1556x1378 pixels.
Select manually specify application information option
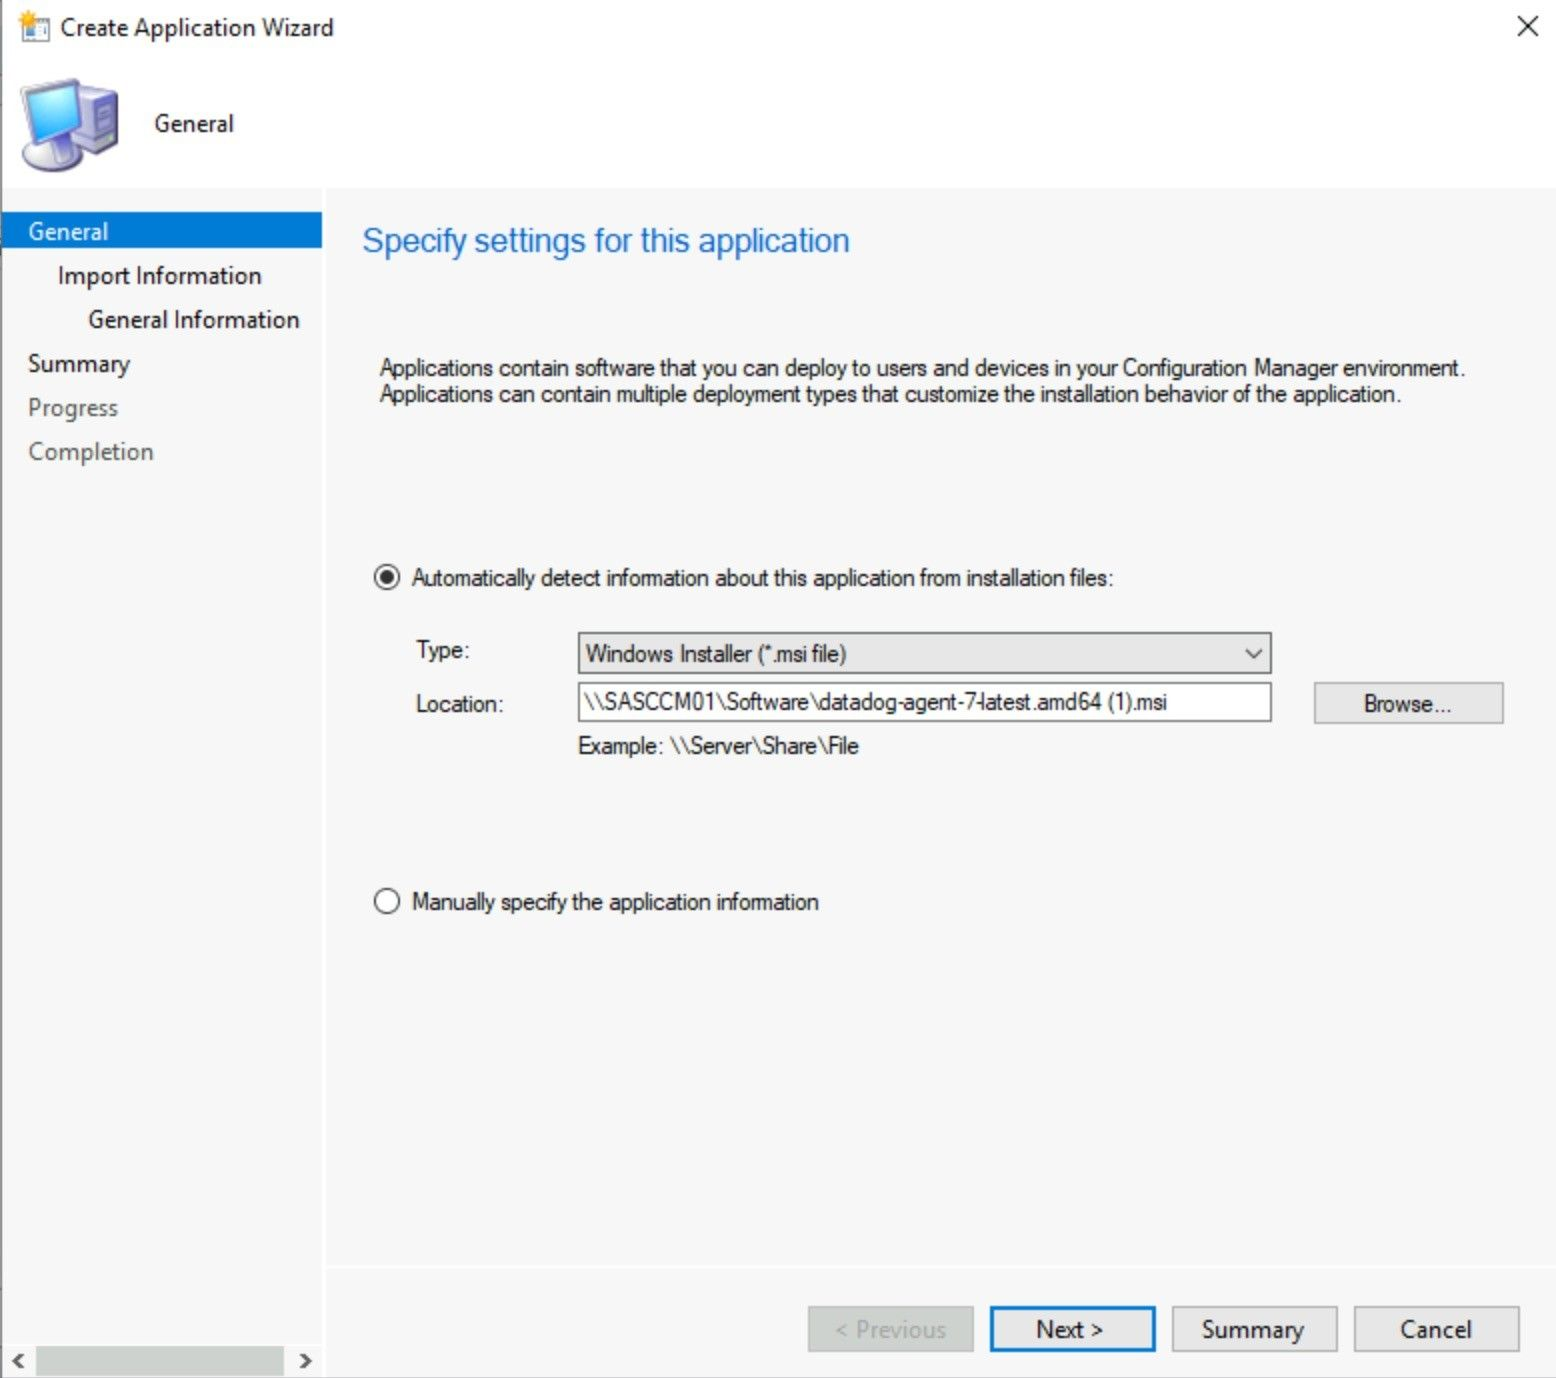[x=387, y=902]
